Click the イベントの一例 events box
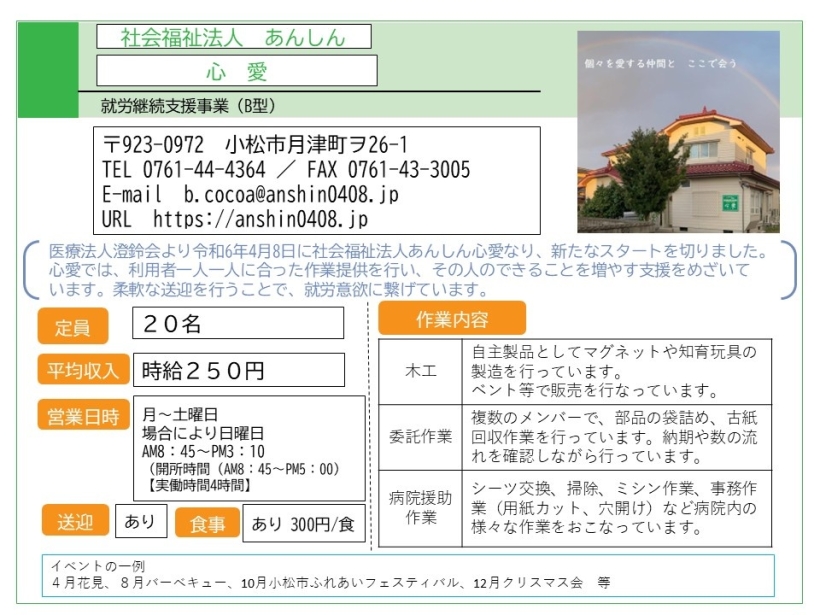This screenshot has width=820, height=615. [x=410, y=575]
